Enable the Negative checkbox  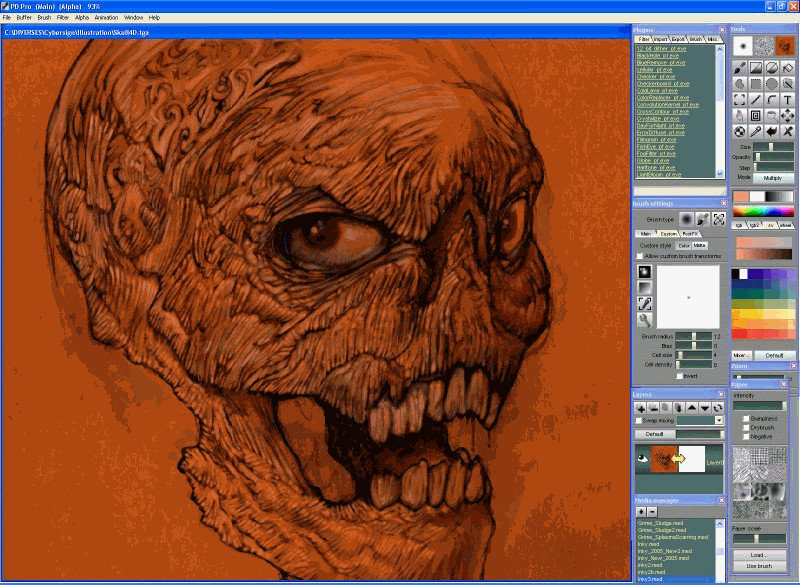tap(746, 437)
